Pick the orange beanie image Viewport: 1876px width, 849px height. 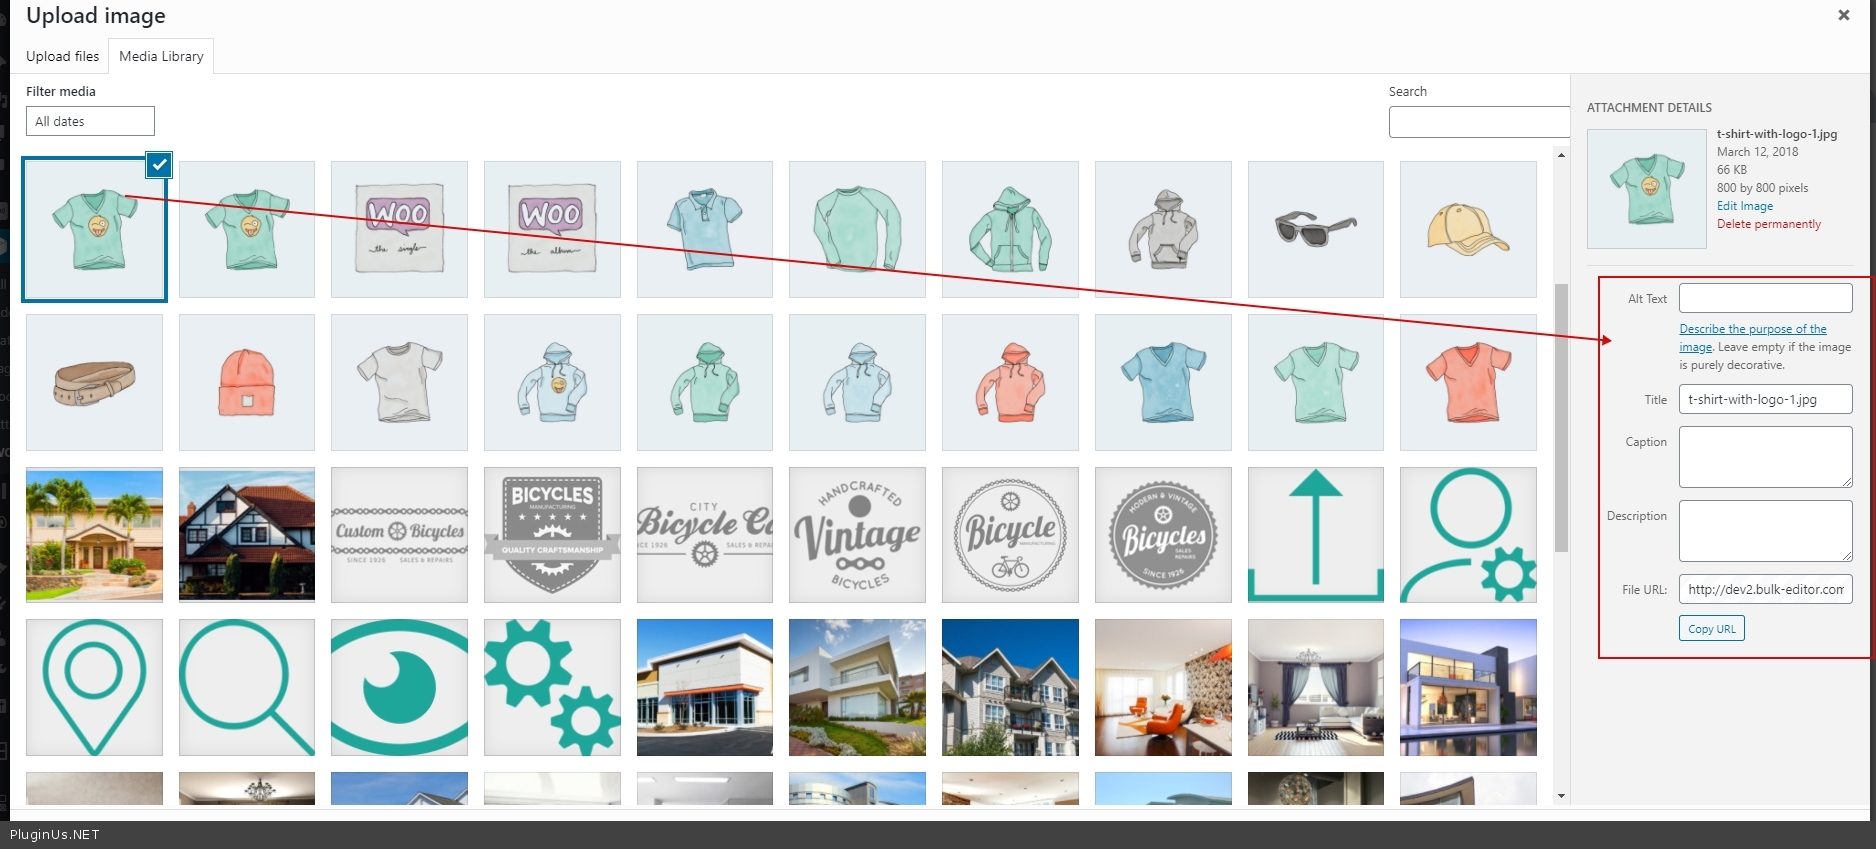click(247, 382)
